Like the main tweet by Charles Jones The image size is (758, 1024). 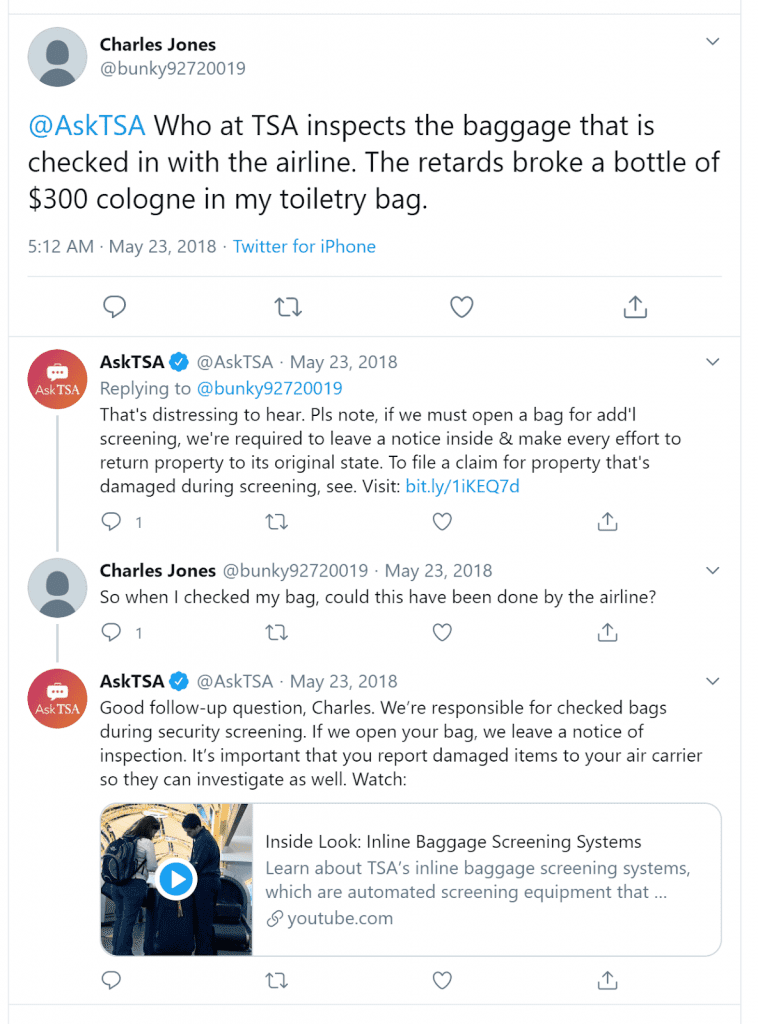(x=462, y=306)
